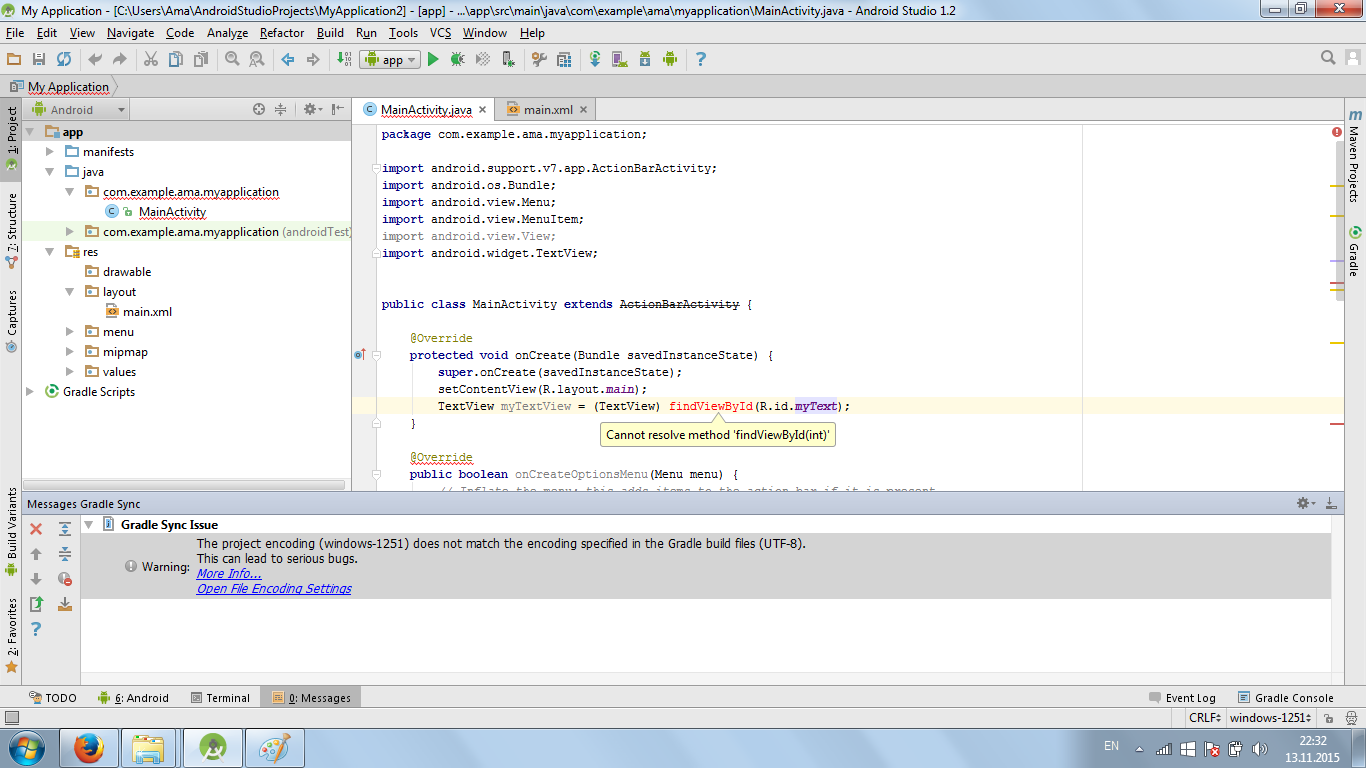
Task: Click the Redo arrow icon
Action: [120, 59]
